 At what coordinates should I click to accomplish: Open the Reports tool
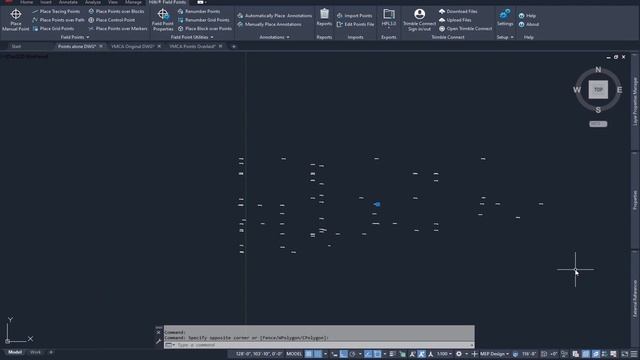pyautogui.click(x=324, y=18)
